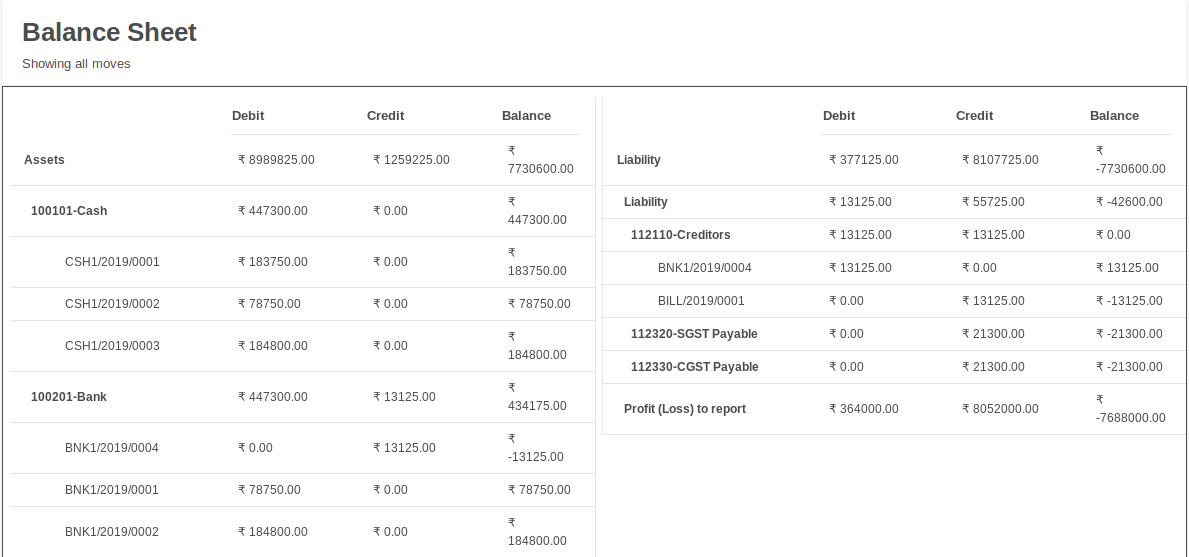Viewport: 1189px width, 557px height.
Task: Click the Balance Sheet title
Action: point(109,32)
